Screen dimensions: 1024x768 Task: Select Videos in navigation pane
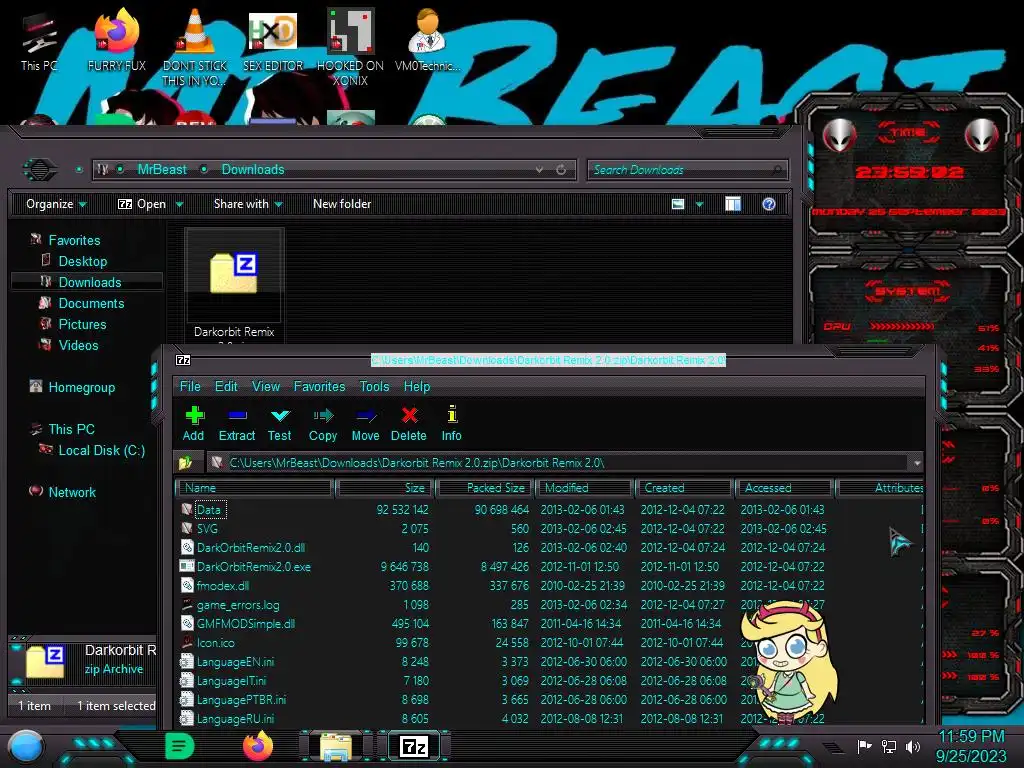pyautogui.click(x=78, y=345)
